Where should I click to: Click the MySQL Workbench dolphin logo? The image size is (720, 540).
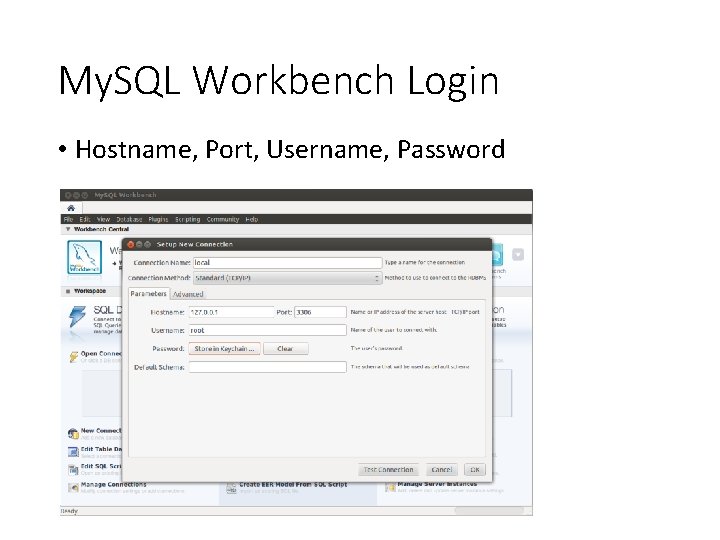84,257
